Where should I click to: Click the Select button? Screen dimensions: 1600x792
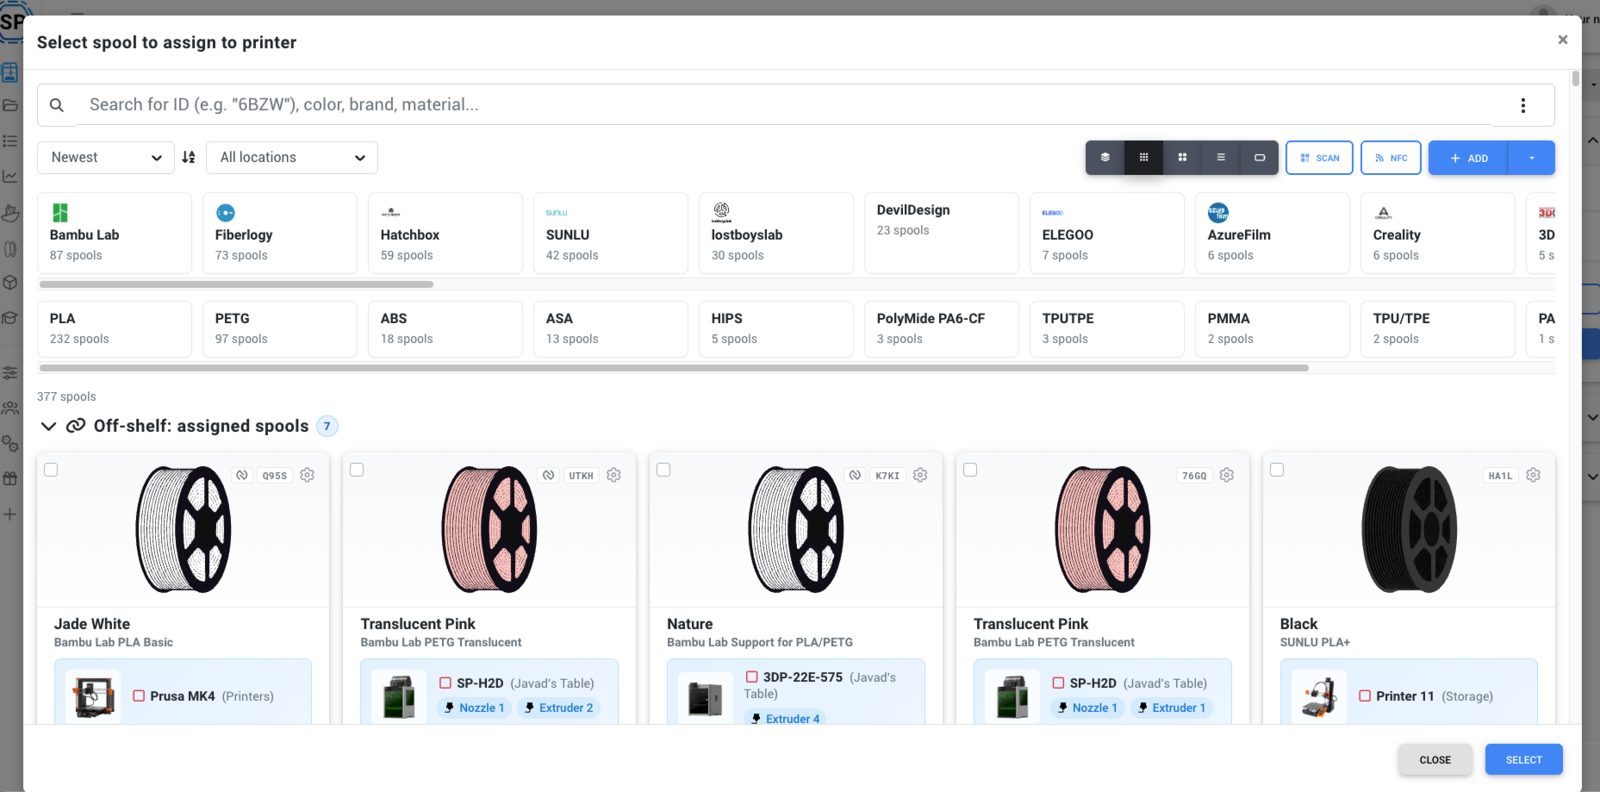(x=1524, y=760)
